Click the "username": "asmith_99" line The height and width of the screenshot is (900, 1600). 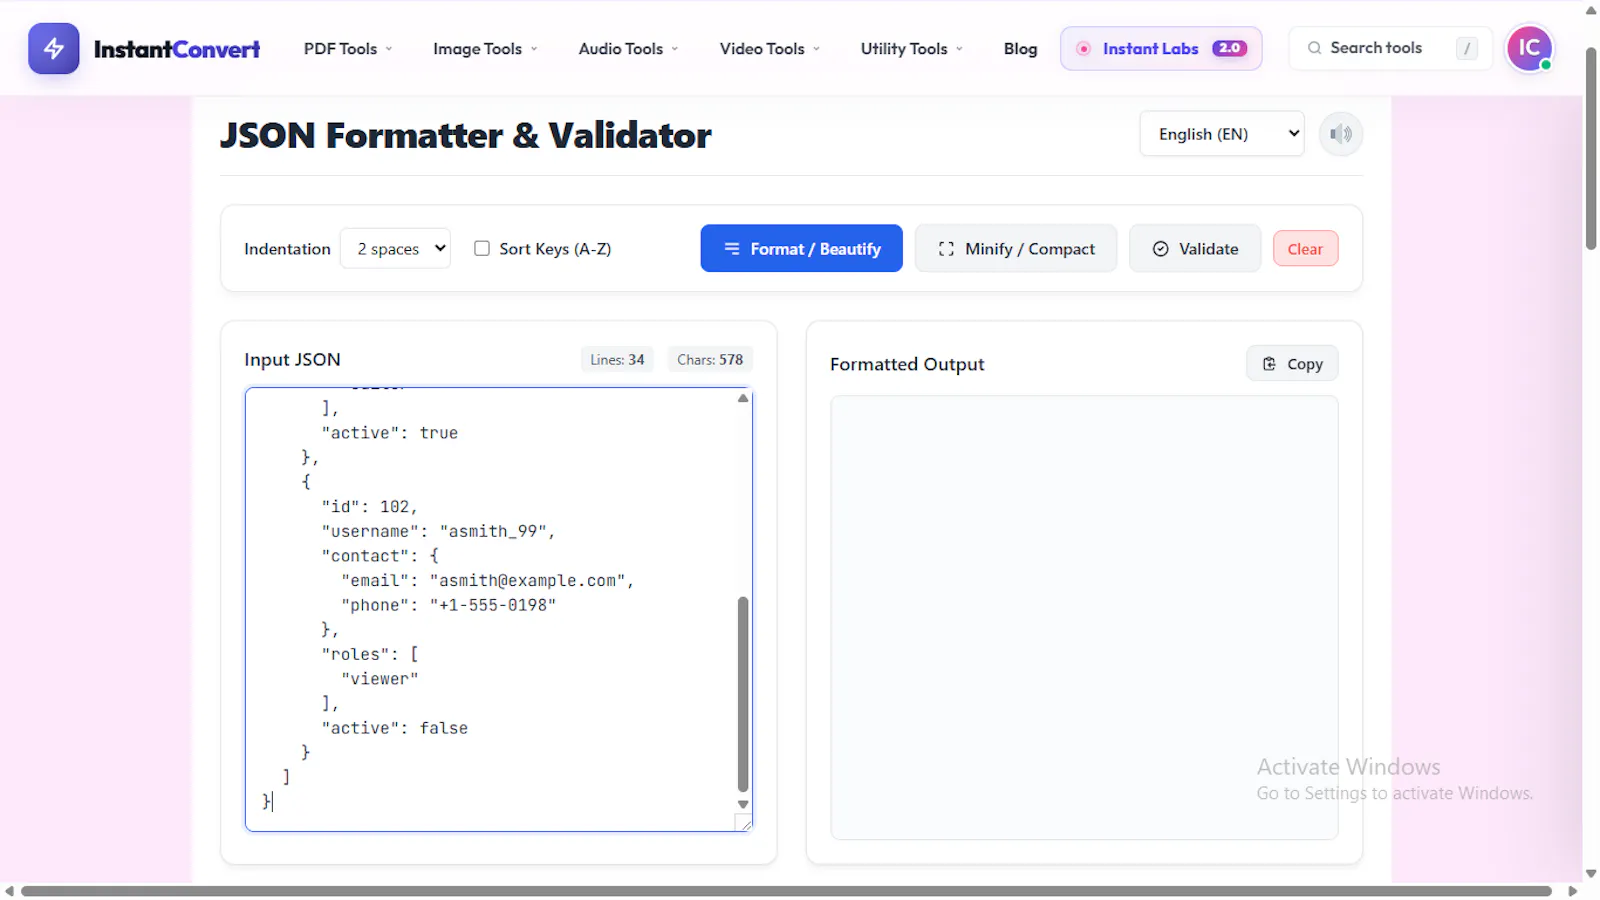click(x=438, y=532)
